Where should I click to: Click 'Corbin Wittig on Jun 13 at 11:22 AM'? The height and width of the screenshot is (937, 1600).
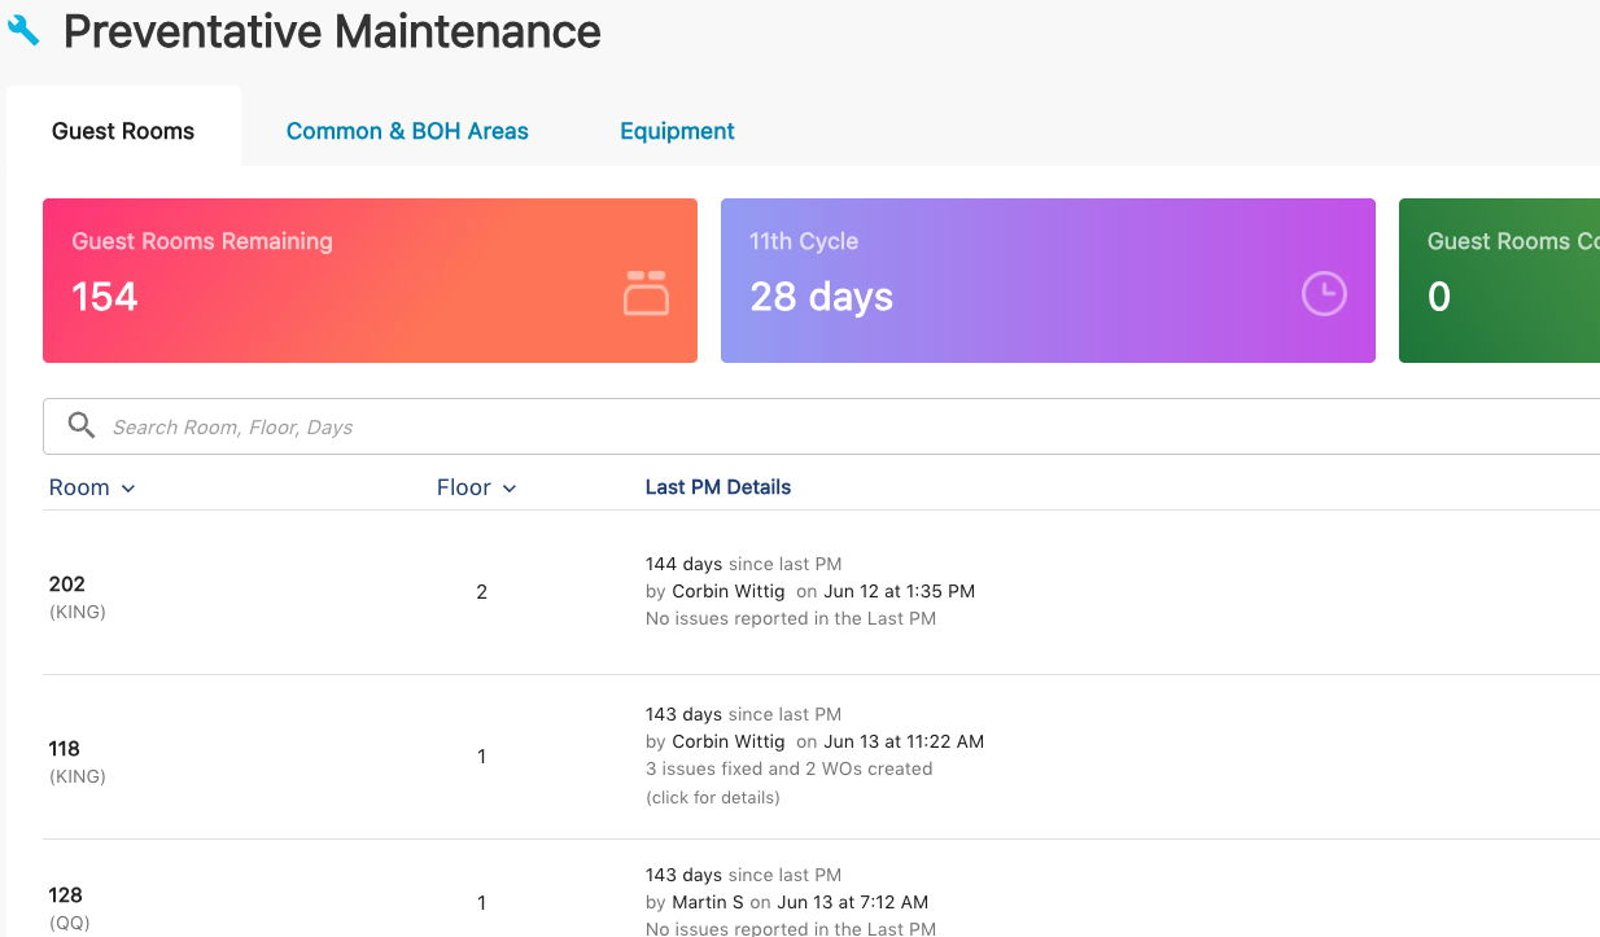click(x=828, y=741)
